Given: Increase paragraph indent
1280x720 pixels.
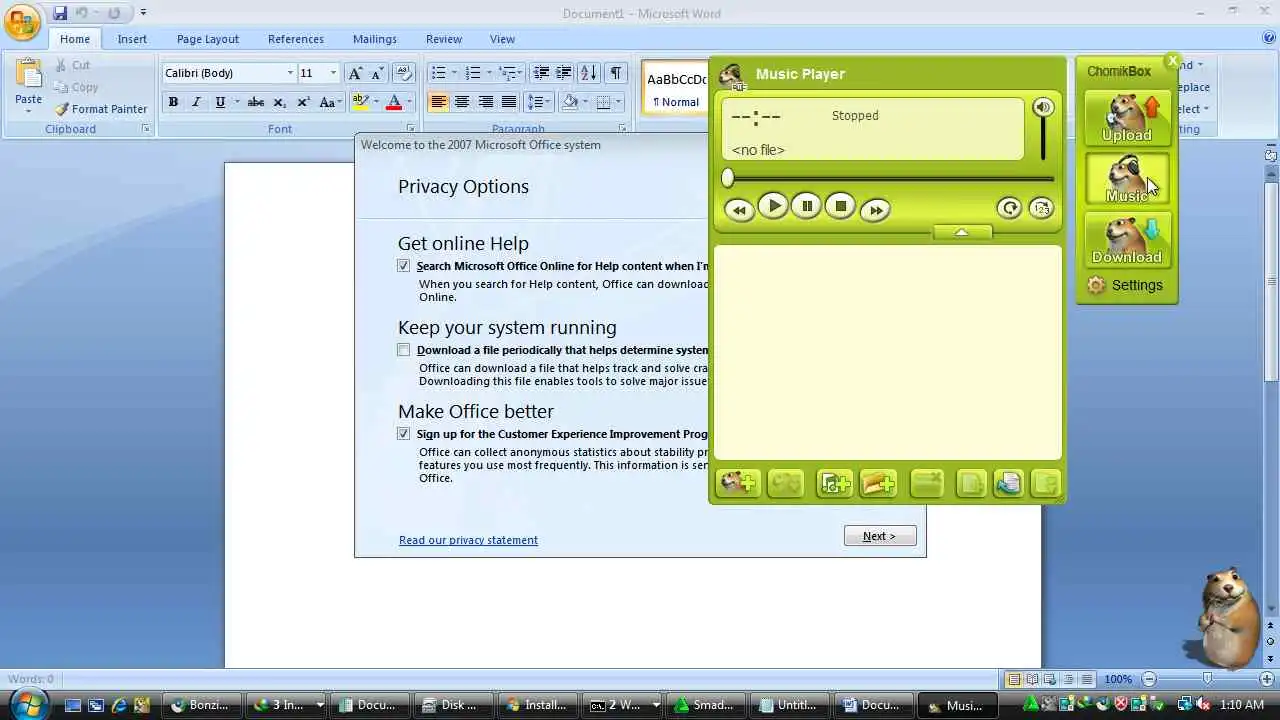Looking at the screenshot, I should click(x=564, y=73).
